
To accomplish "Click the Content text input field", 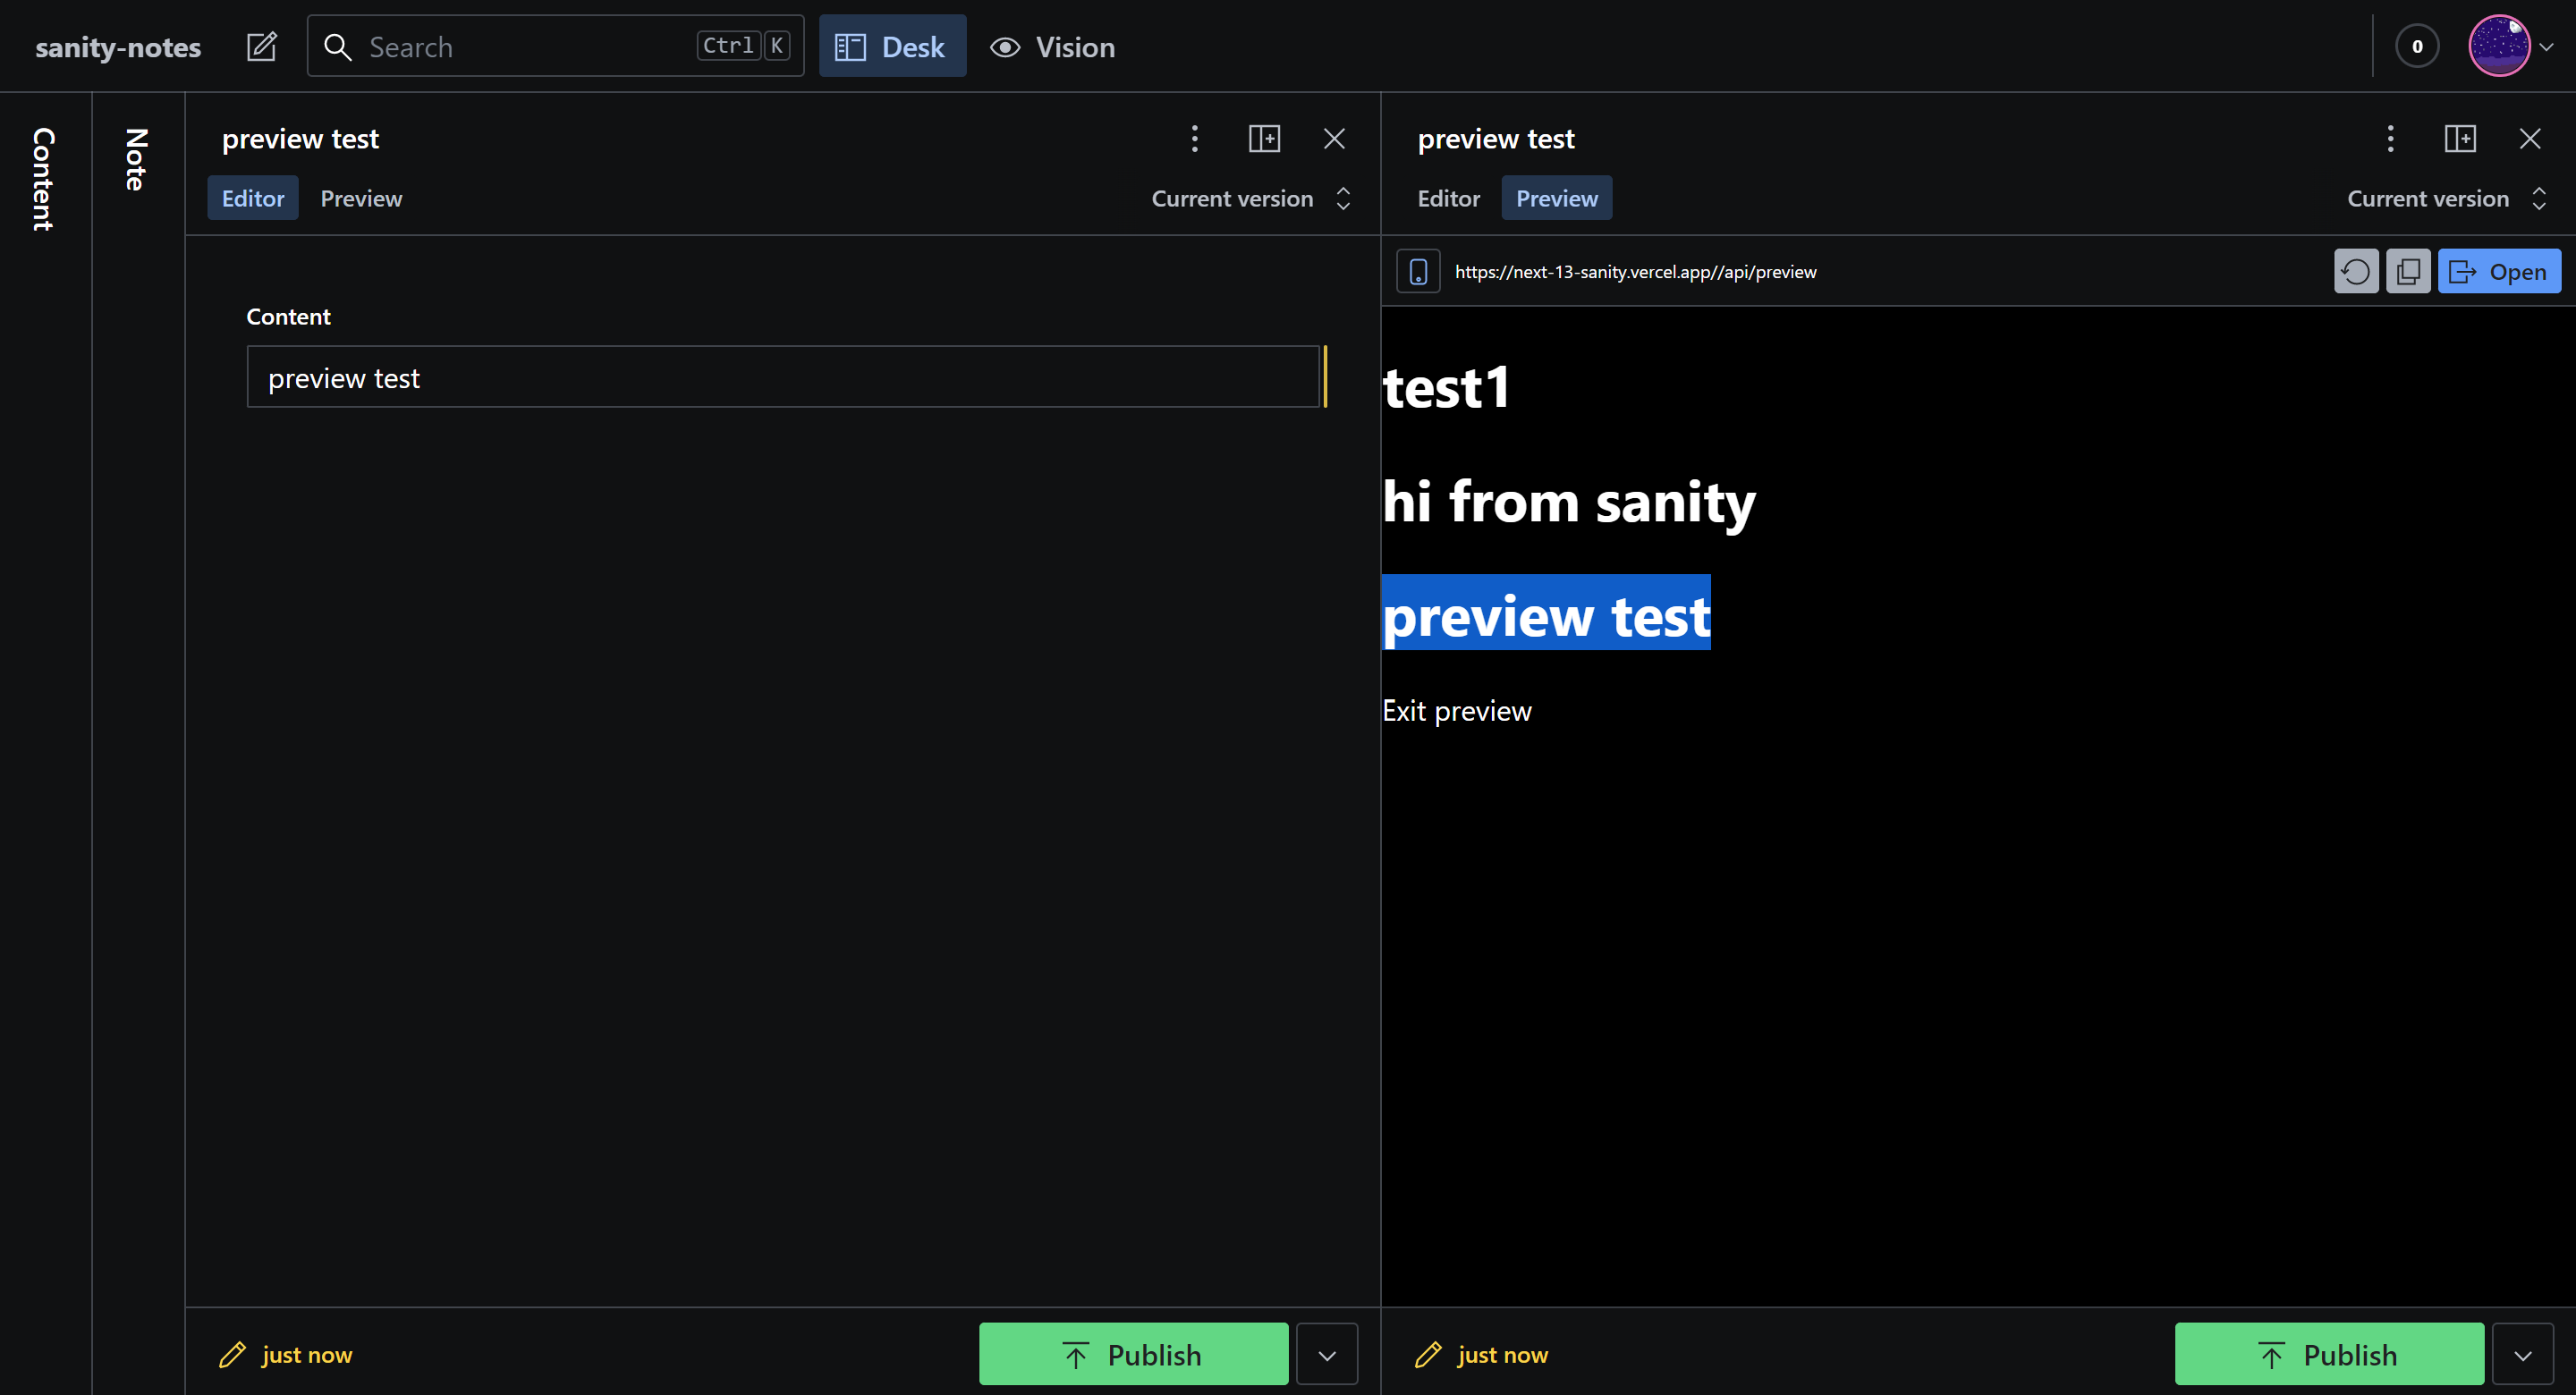I will 782,377.
